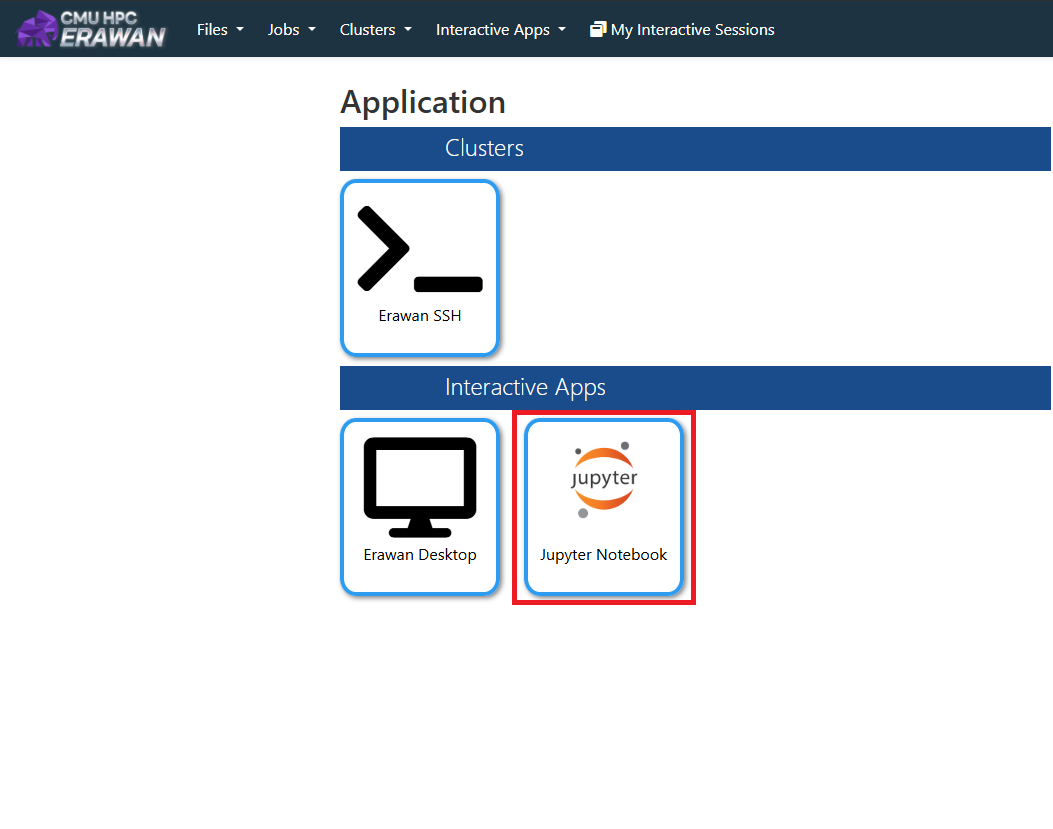Expand the caret beside Interactive Apps in navbar
The image size is (1053, 829).
coord(562,29)
